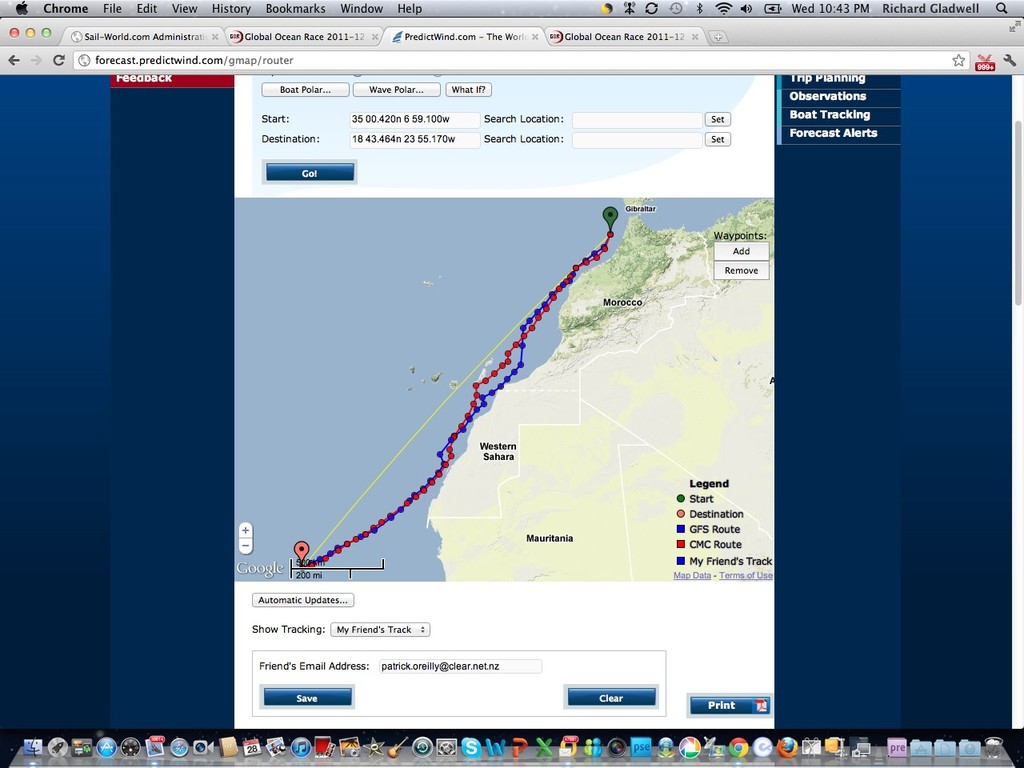Open the Show Tracking dropdown
Viewport: 1024px width, 768px height.
[380, 630]
